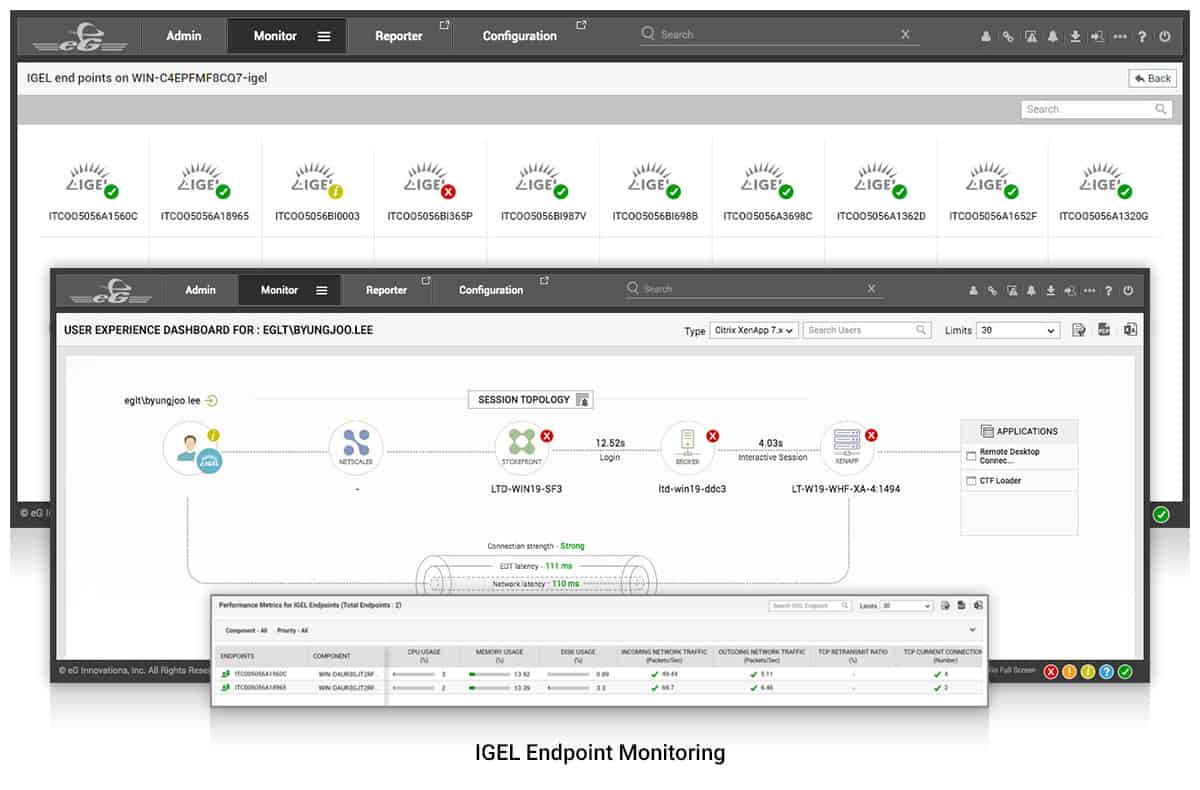The height and width of the screenshot is (790, 1200).
Task: Click the yellow minor status filter in the dashboard footer
Action: (x=1088, y=671)
